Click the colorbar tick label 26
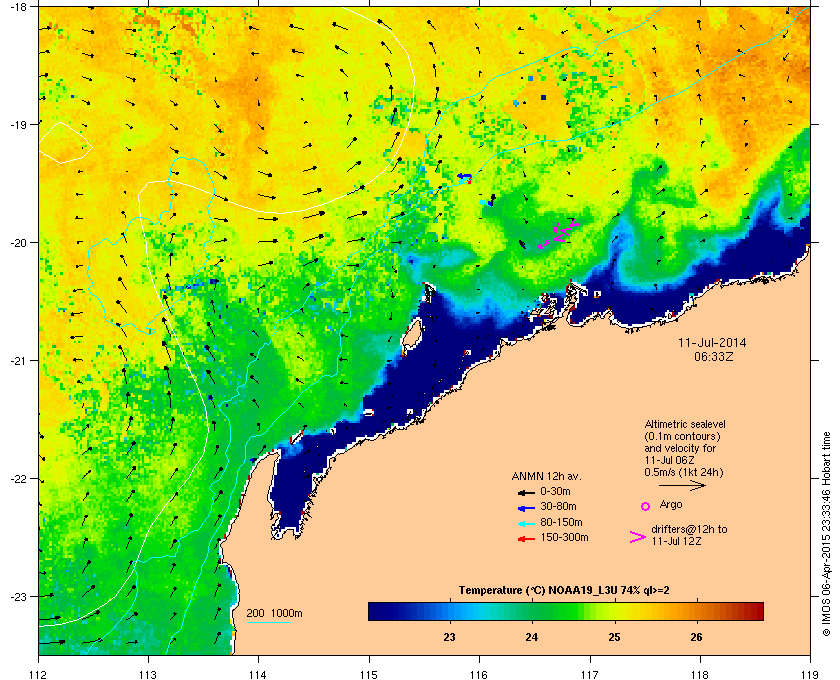Image resolution: width=840 pixels, height=680 pixels. click(696, 637)
